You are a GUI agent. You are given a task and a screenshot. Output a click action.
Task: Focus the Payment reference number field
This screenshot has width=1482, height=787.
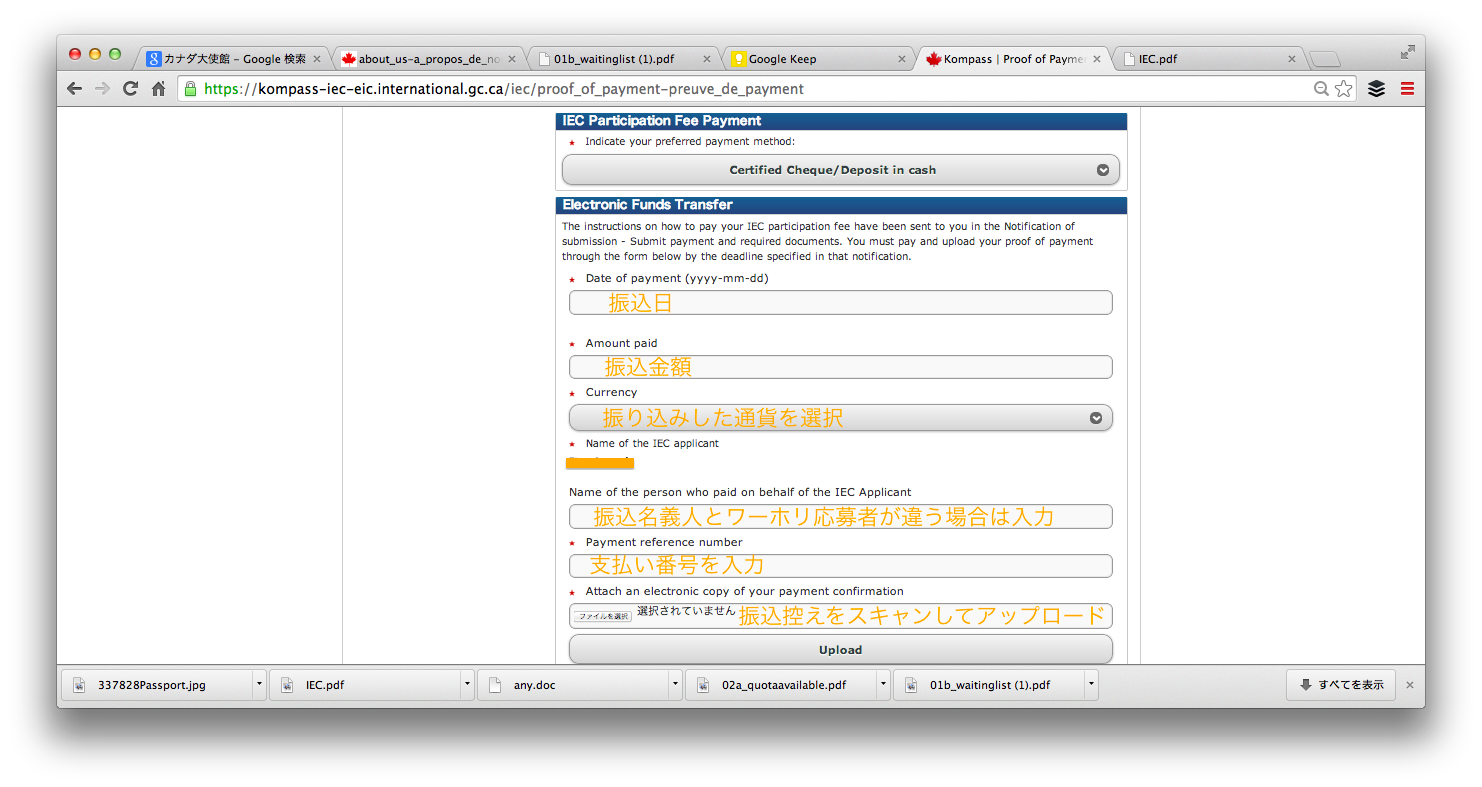[840, 566]
